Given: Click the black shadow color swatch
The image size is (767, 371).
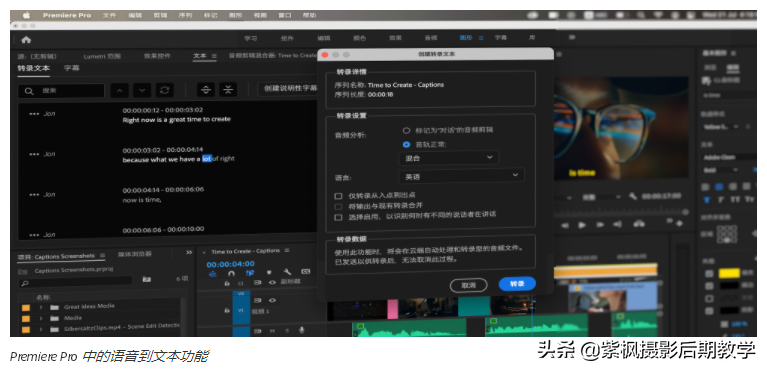Looking at the screenshot, I should [729, 310].
